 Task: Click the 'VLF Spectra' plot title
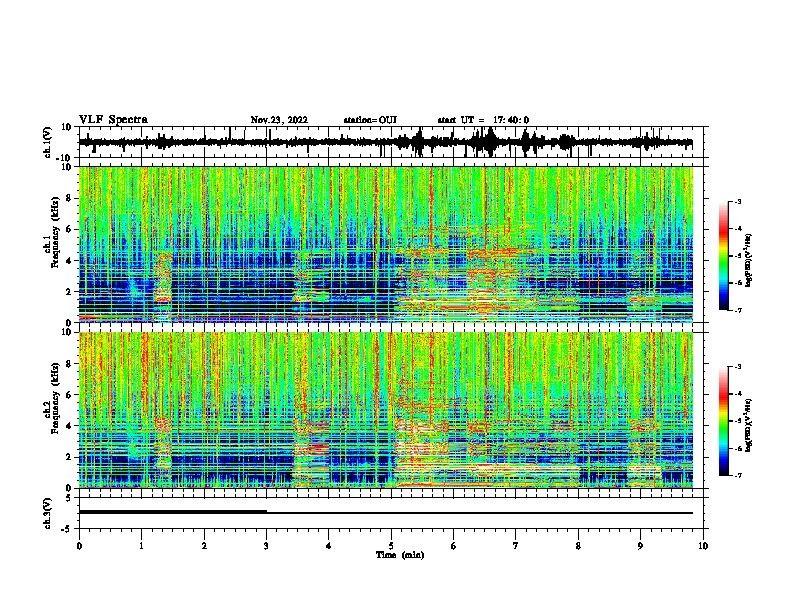[113, 120]
